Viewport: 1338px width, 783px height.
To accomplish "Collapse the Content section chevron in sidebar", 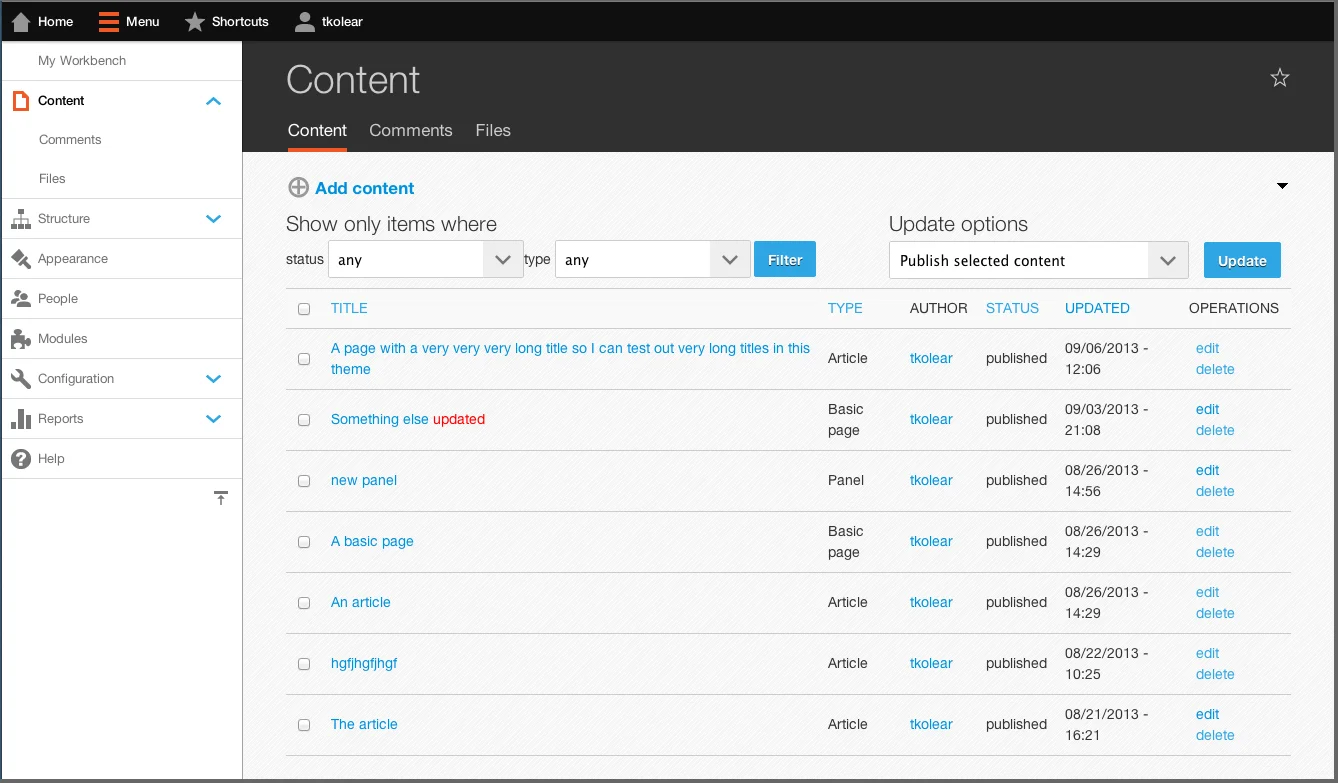I will [x=213, y=101].
